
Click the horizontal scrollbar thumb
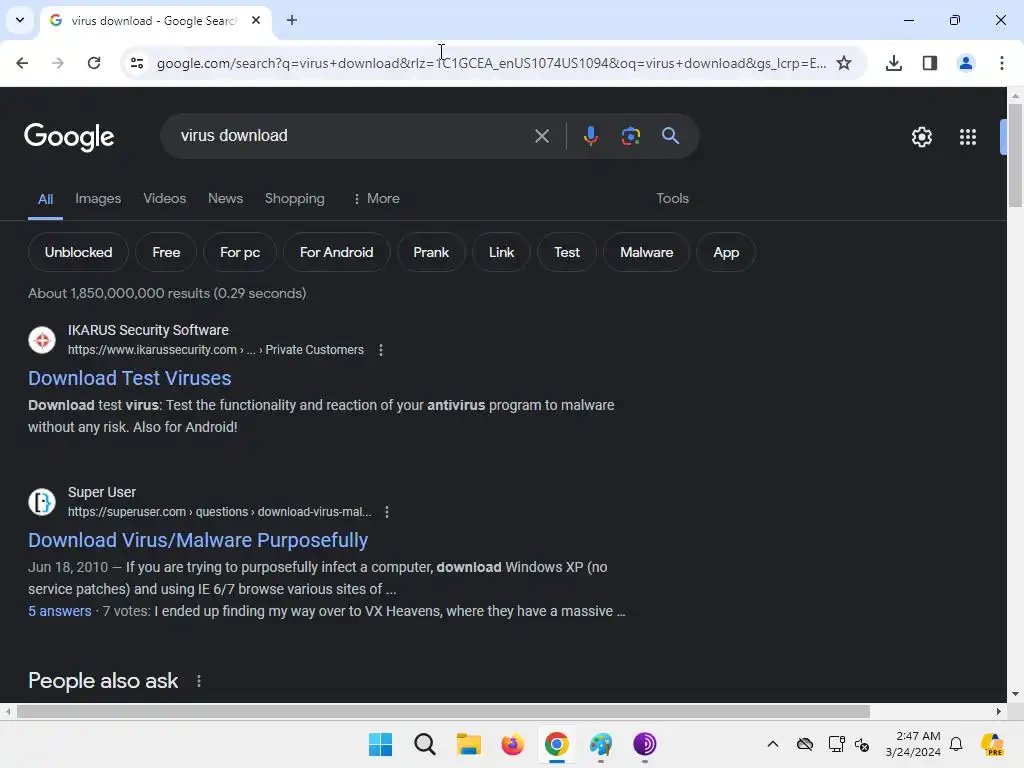tap(443, 711)
